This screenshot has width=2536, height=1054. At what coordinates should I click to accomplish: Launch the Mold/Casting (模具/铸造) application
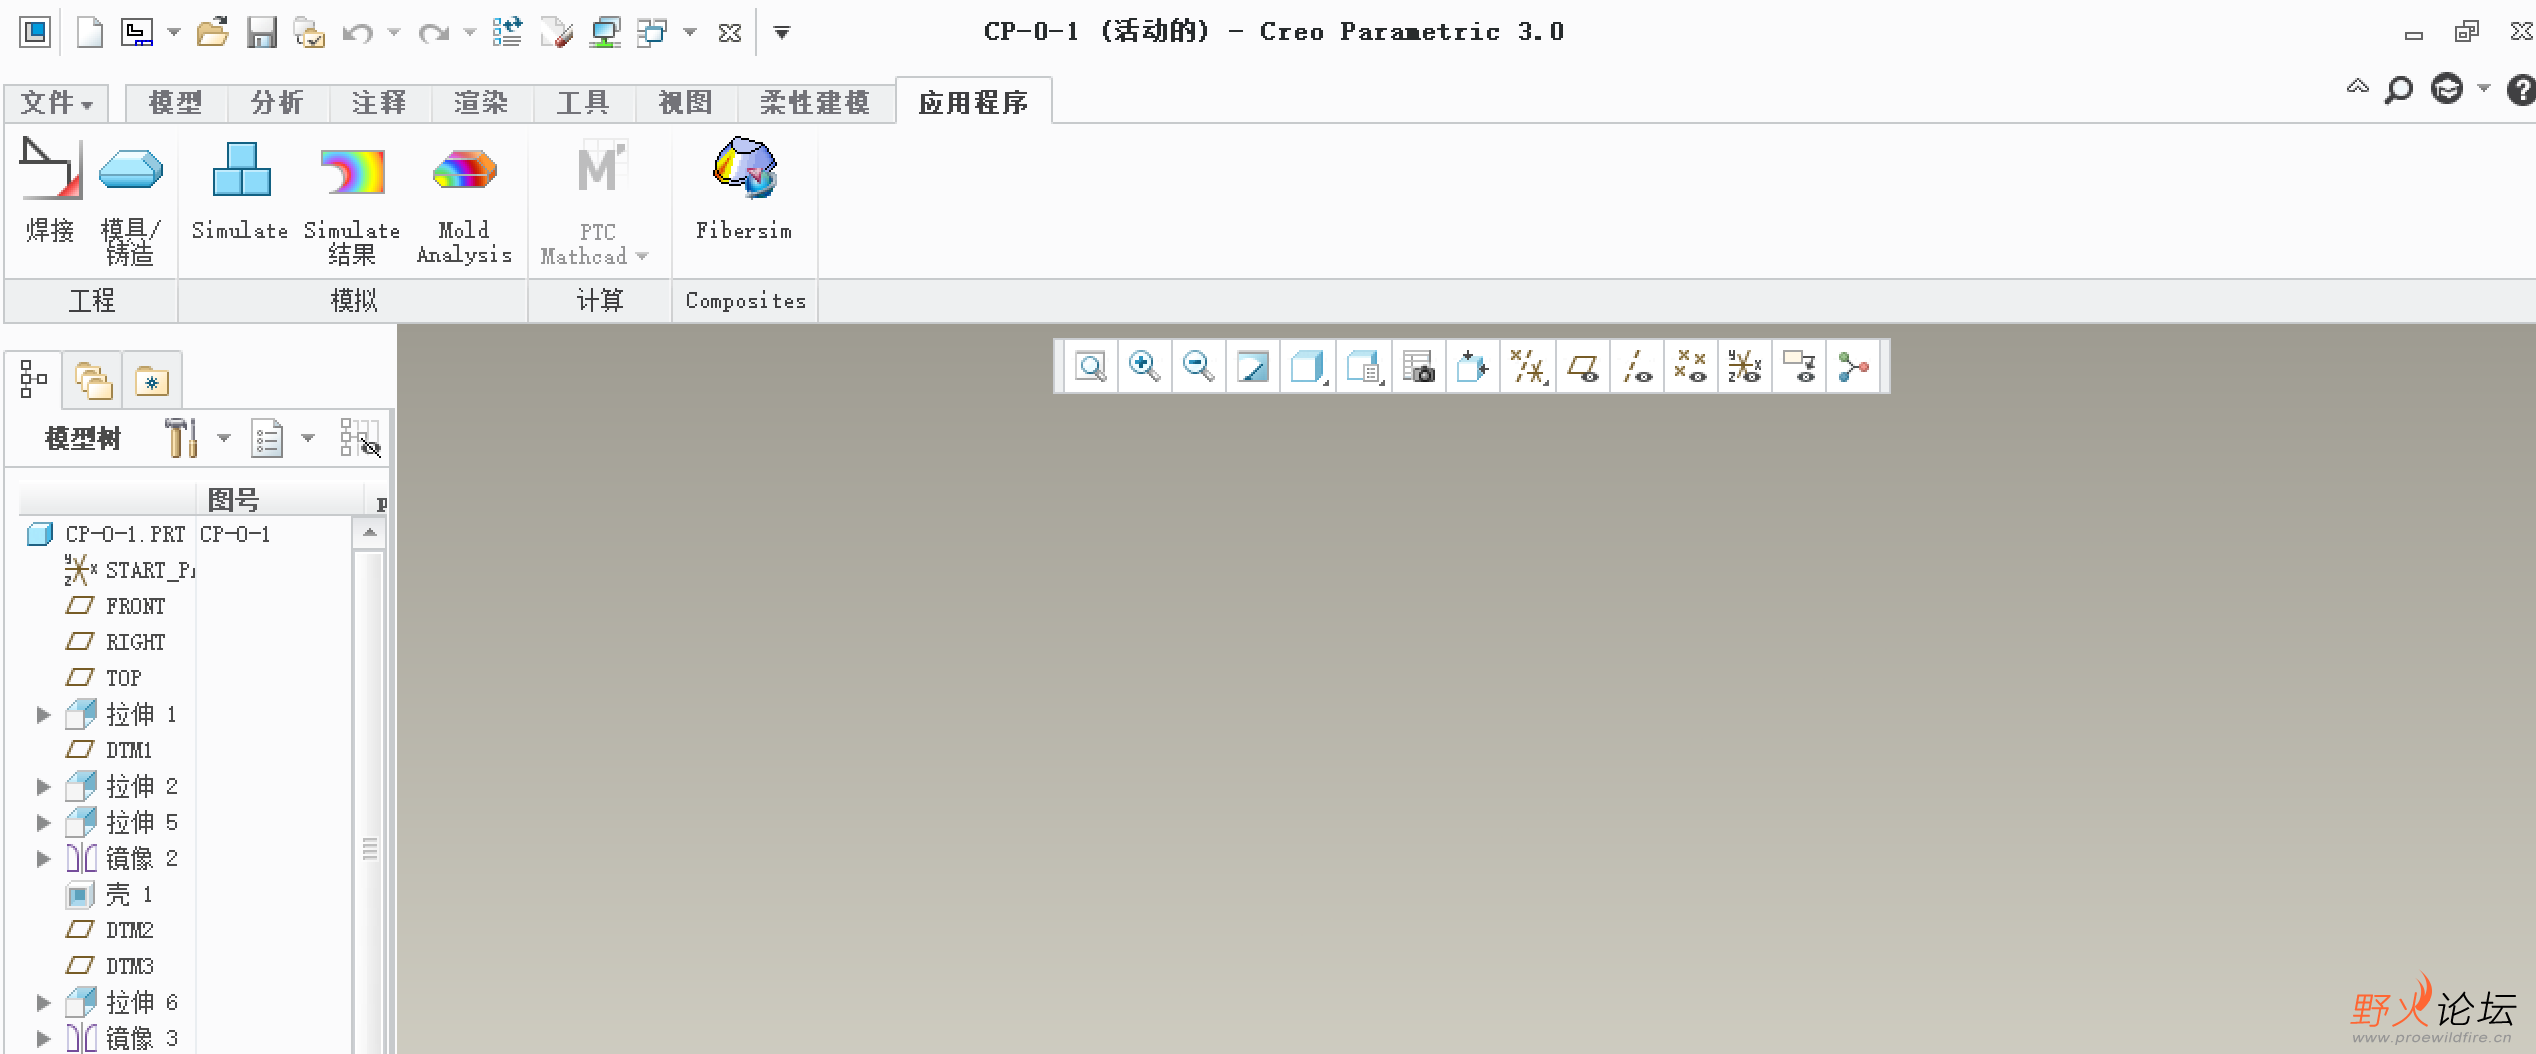tap(130, 200)
